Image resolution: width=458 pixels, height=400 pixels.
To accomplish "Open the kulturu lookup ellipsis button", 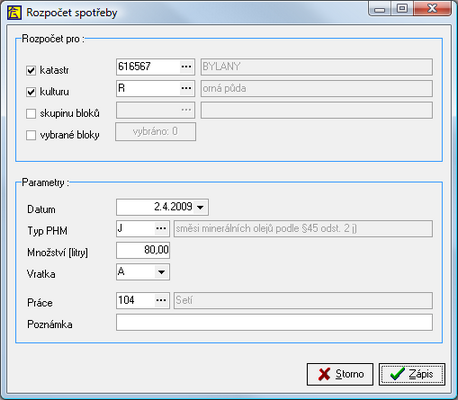I will (186, 88).
